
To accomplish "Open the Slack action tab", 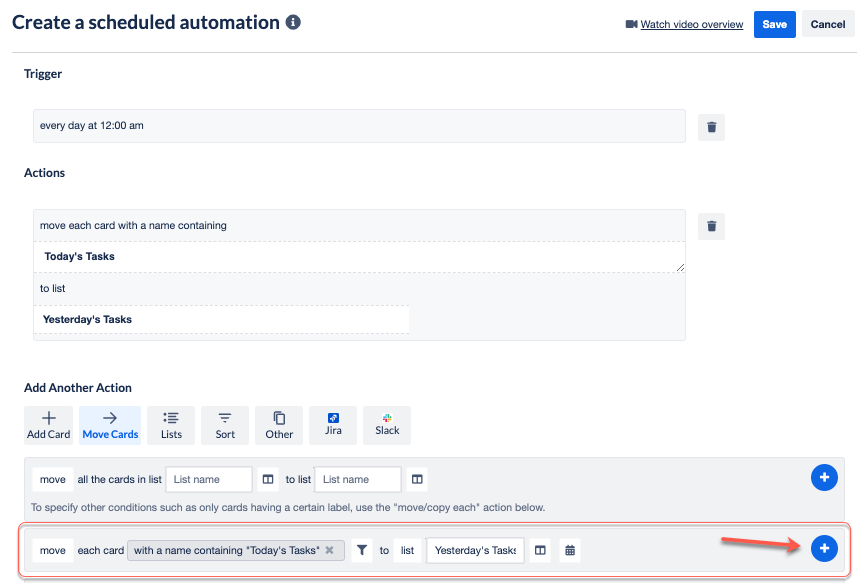I will (387, 425).
